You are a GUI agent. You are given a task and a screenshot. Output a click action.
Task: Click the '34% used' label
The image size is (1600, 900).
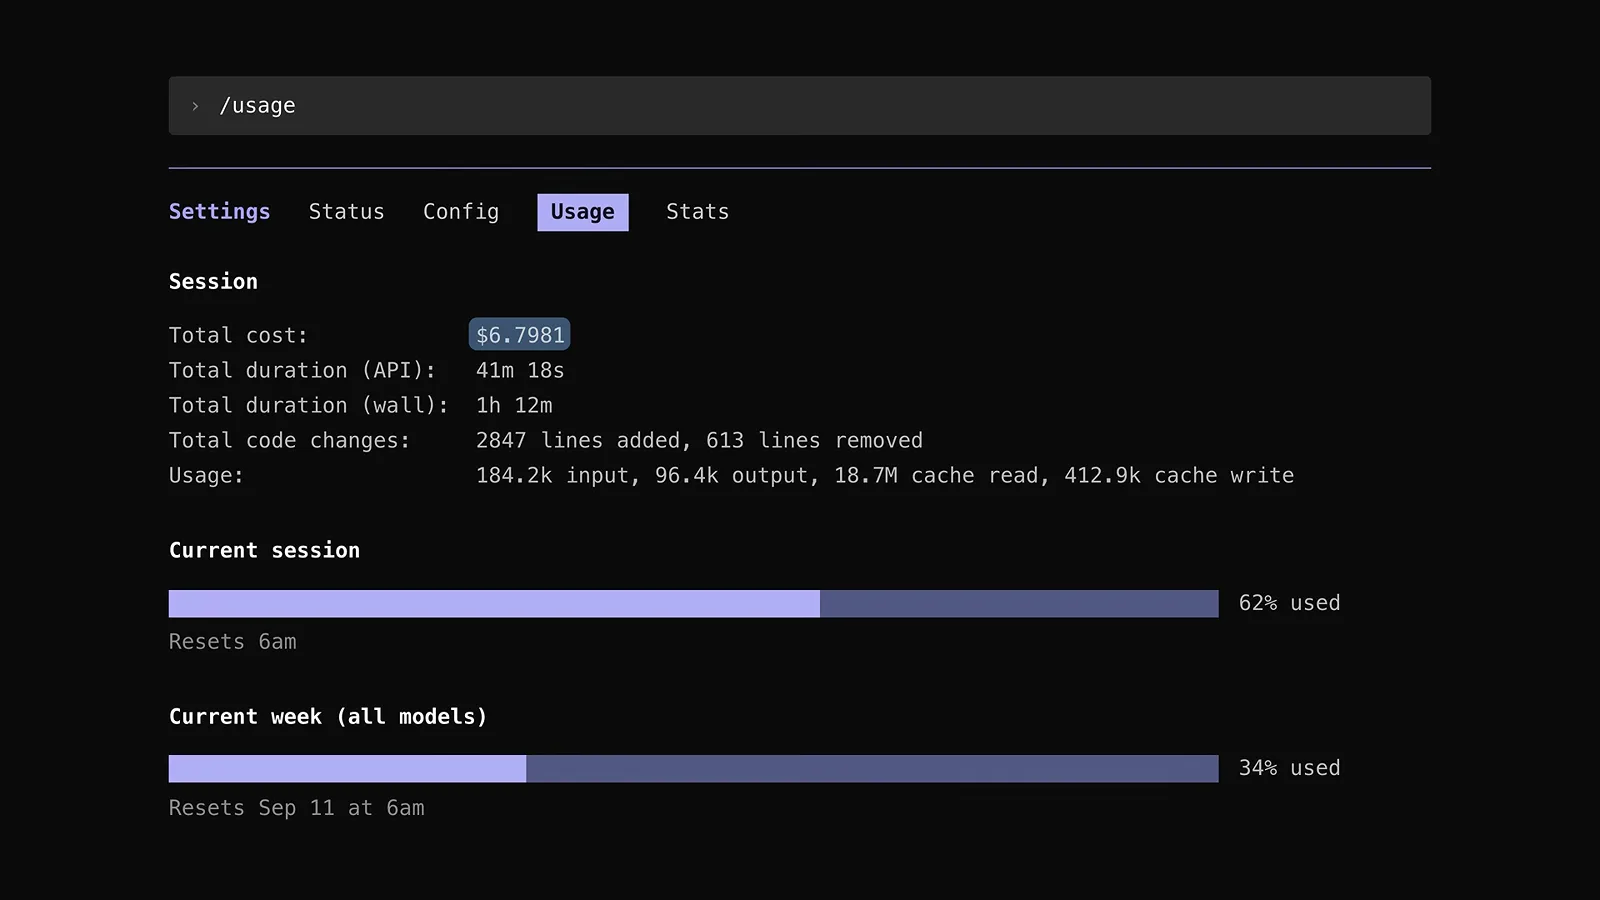(x=1290, y=768)
